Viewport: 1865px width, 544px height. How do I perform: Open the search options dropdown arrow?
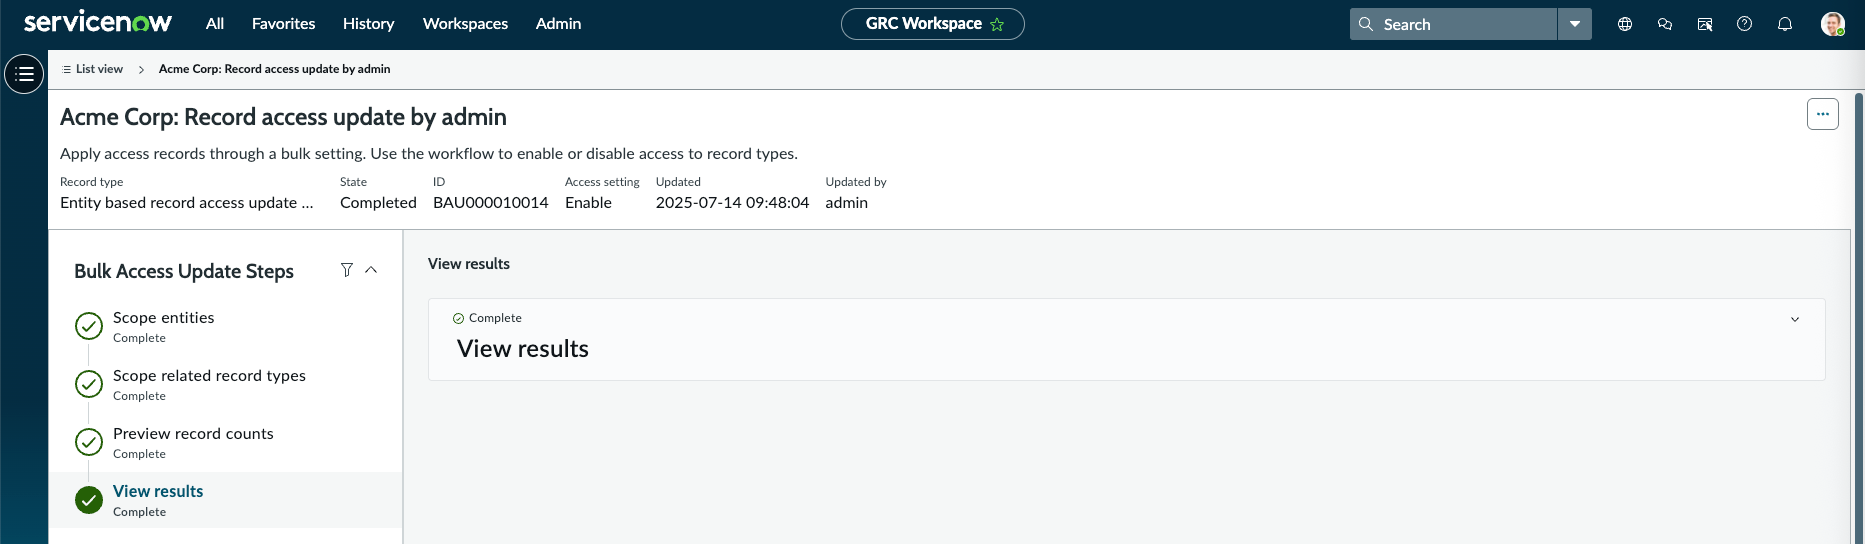(x=1575, y=24)
